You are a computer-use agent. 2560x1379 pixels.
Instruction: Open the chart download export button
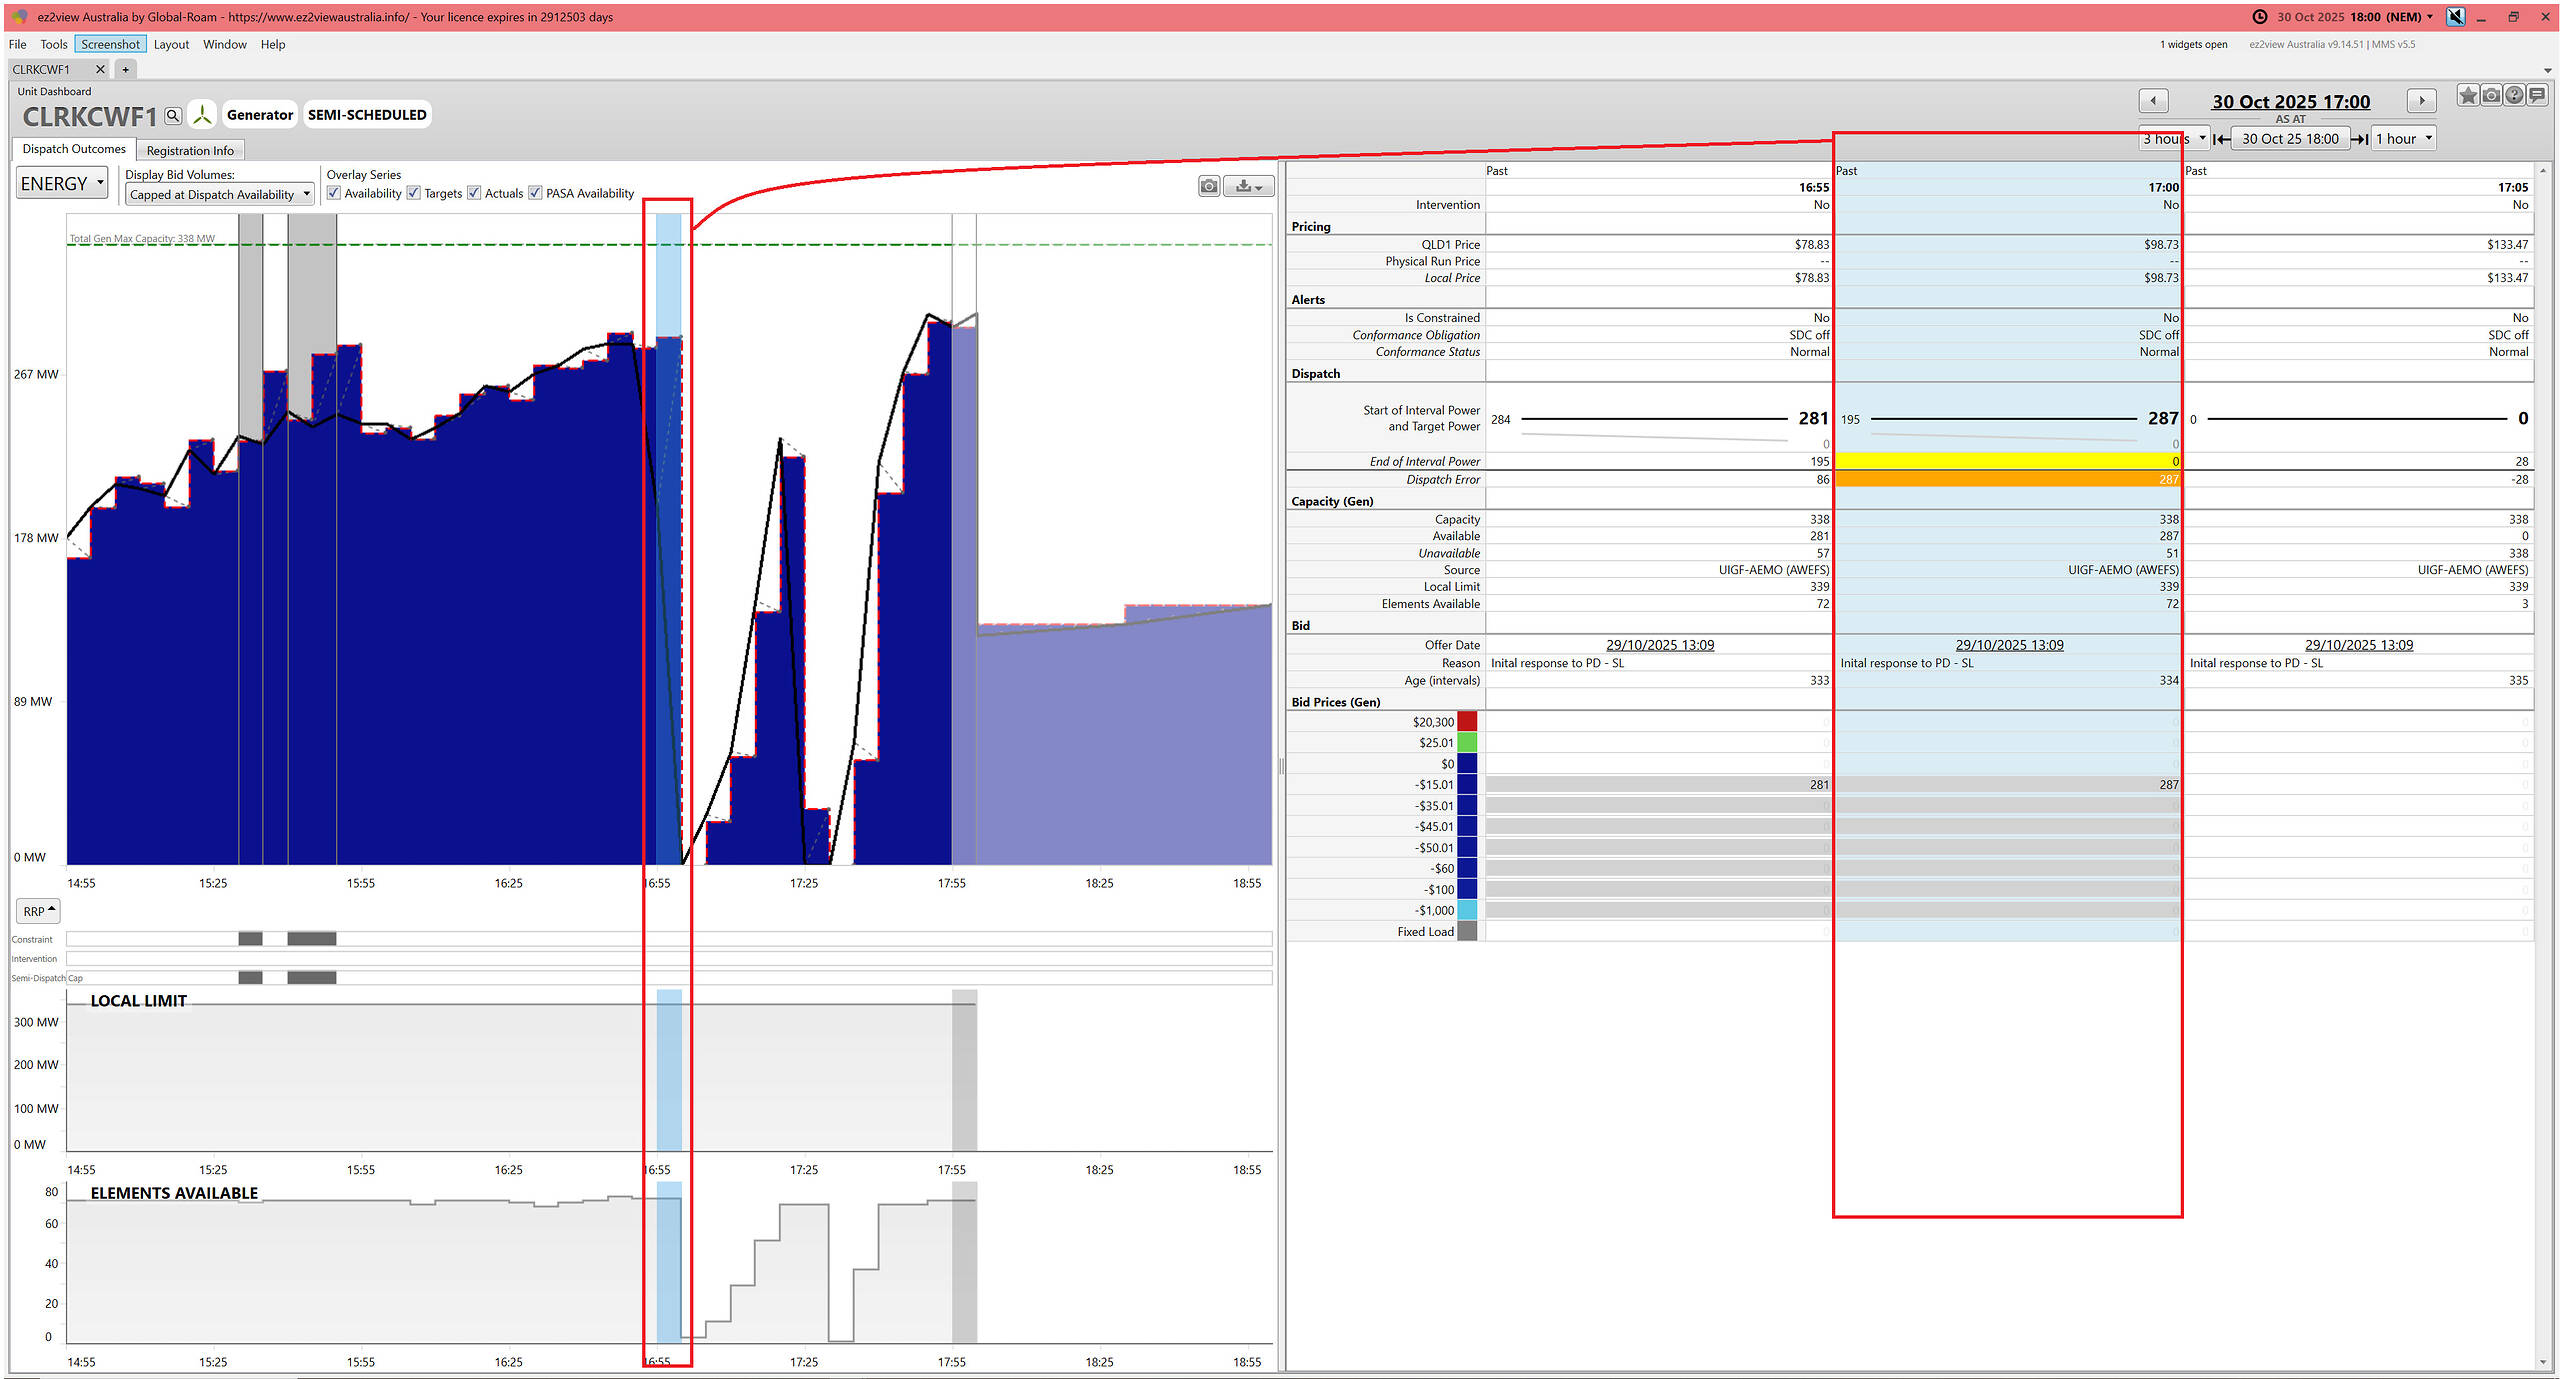[x=1249, y=186]
